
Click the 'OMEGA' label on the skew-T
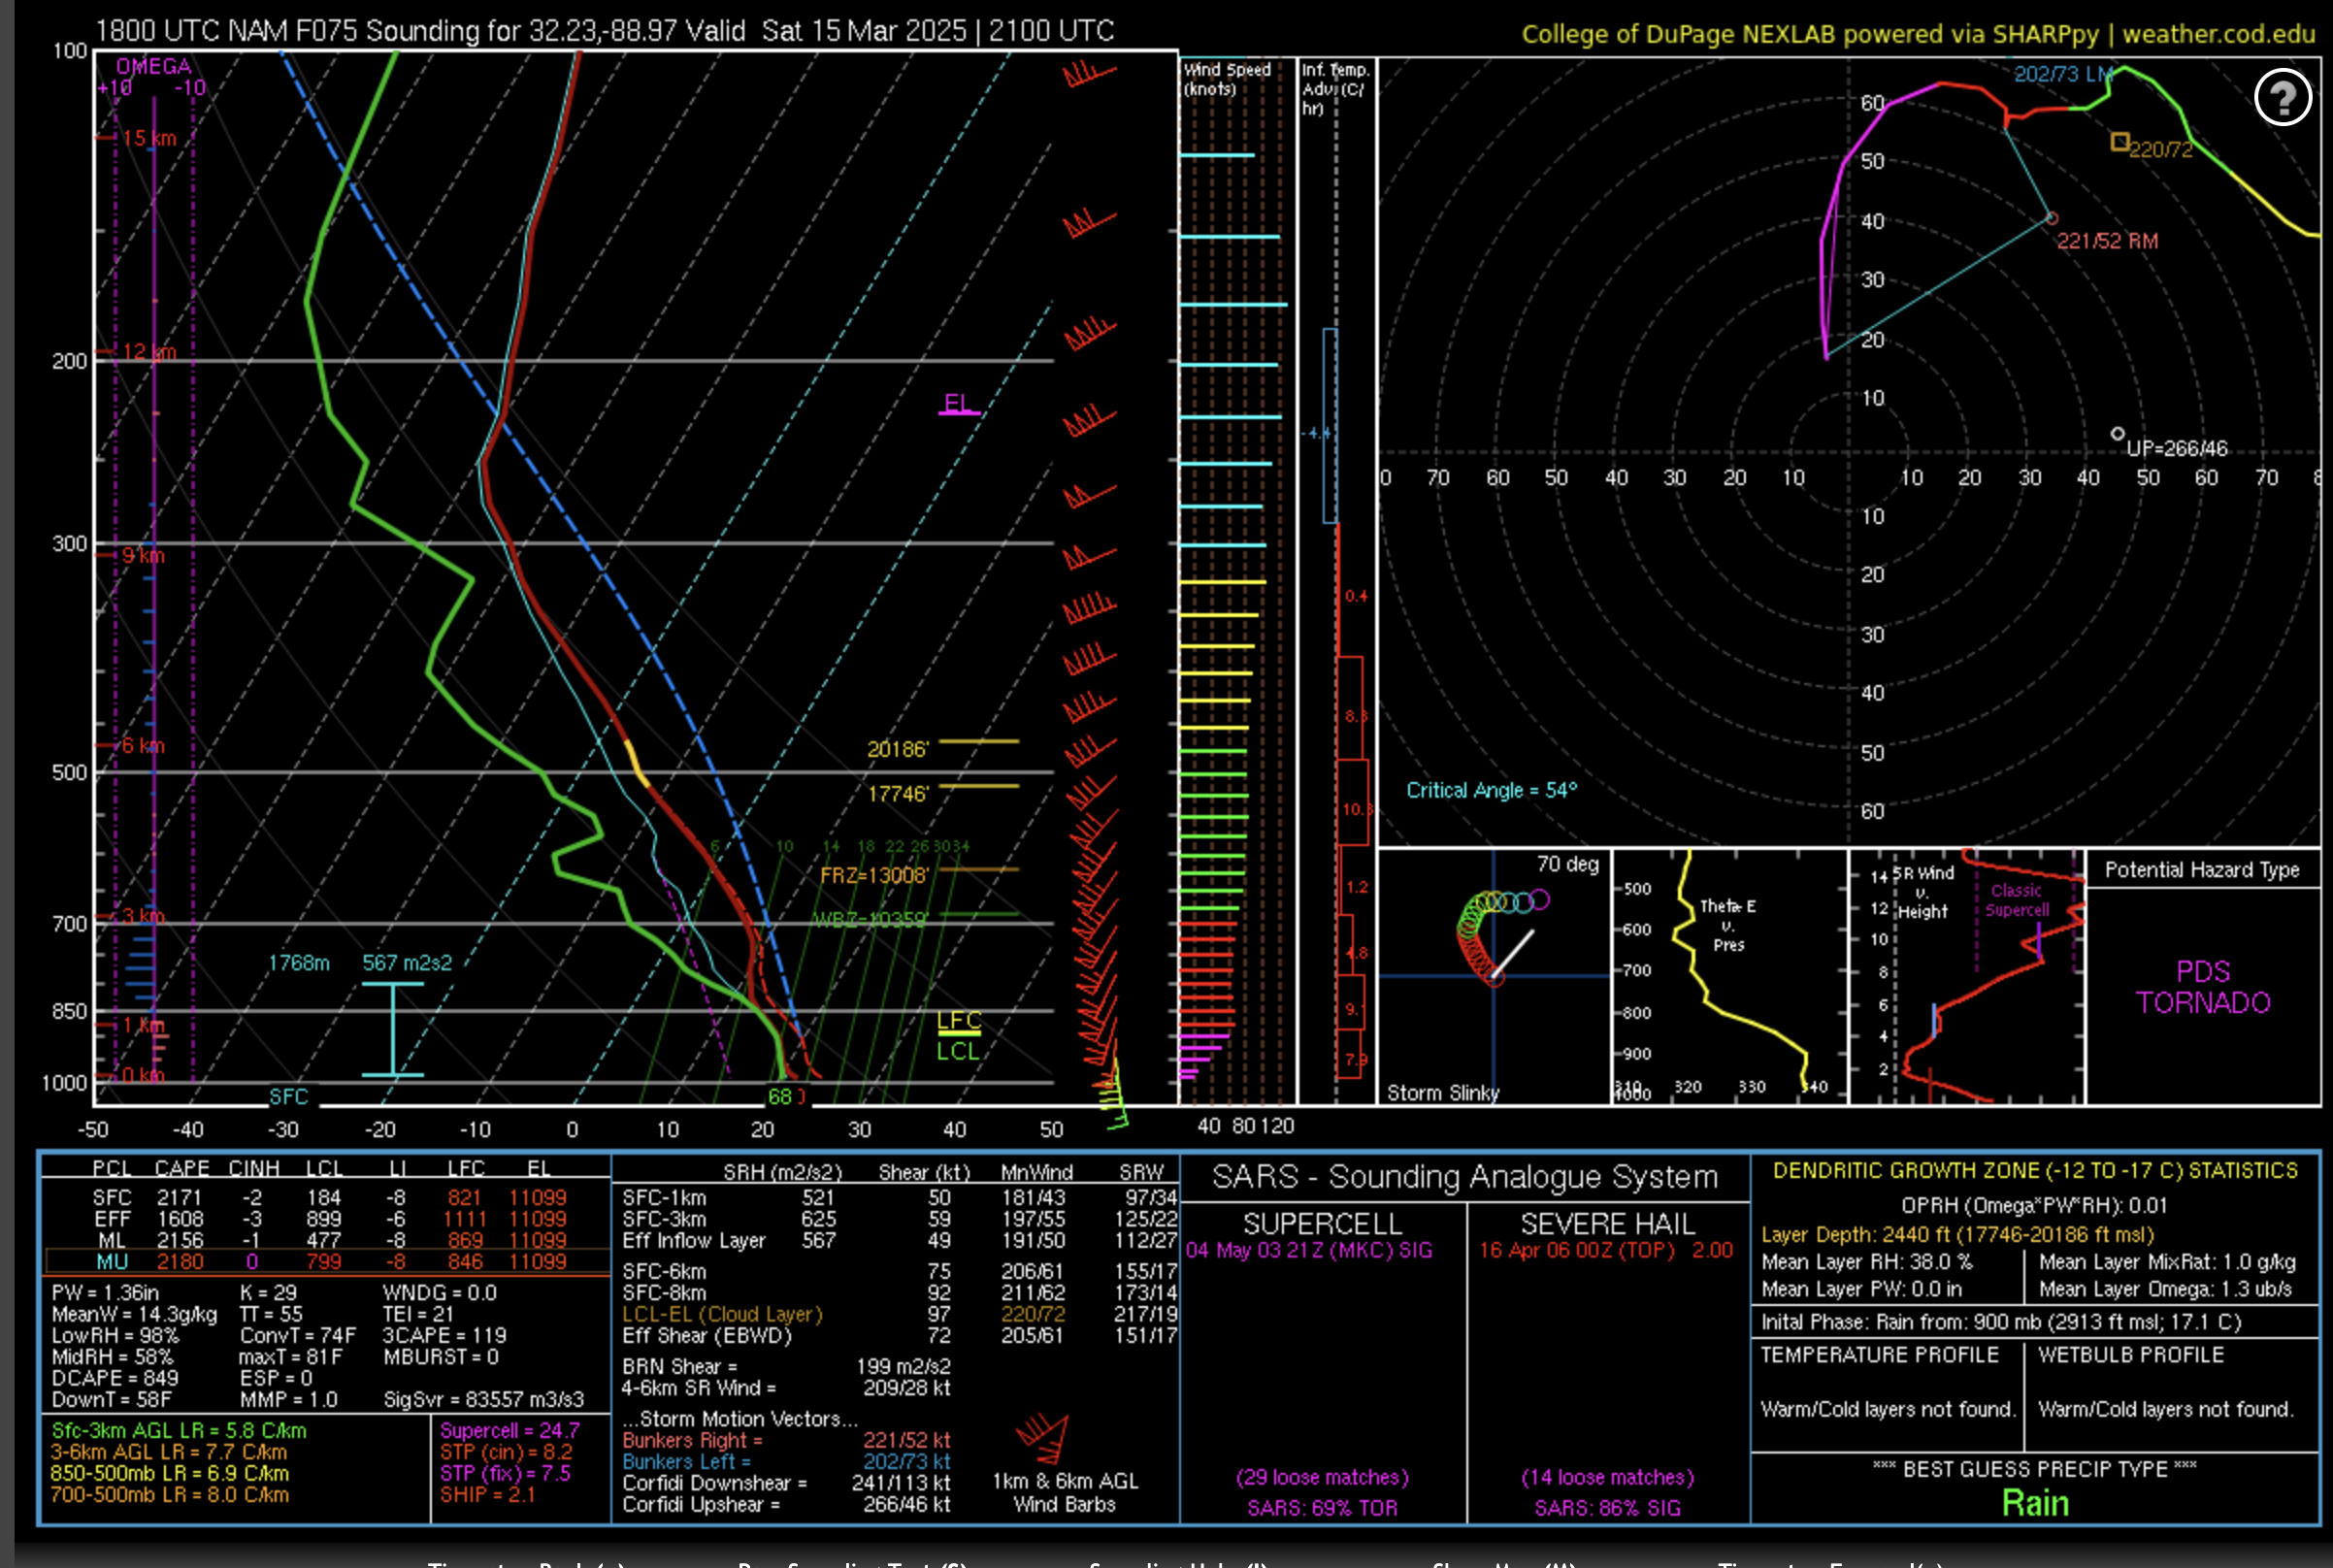pos(154,67)
